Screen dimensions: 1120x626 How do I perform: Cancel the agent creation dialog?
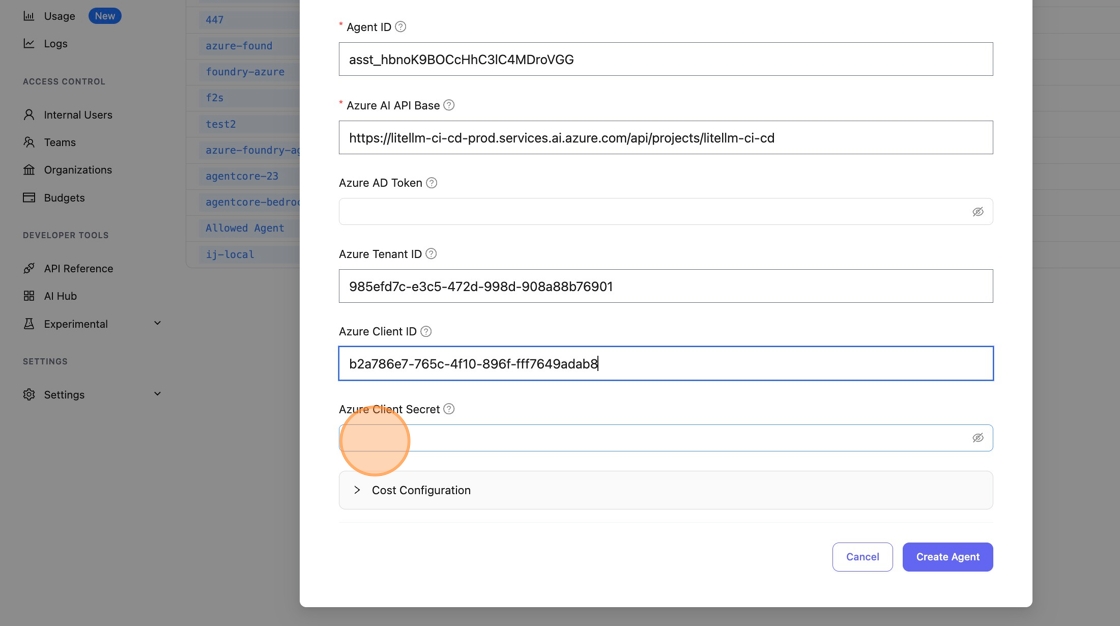click(862, 557)
